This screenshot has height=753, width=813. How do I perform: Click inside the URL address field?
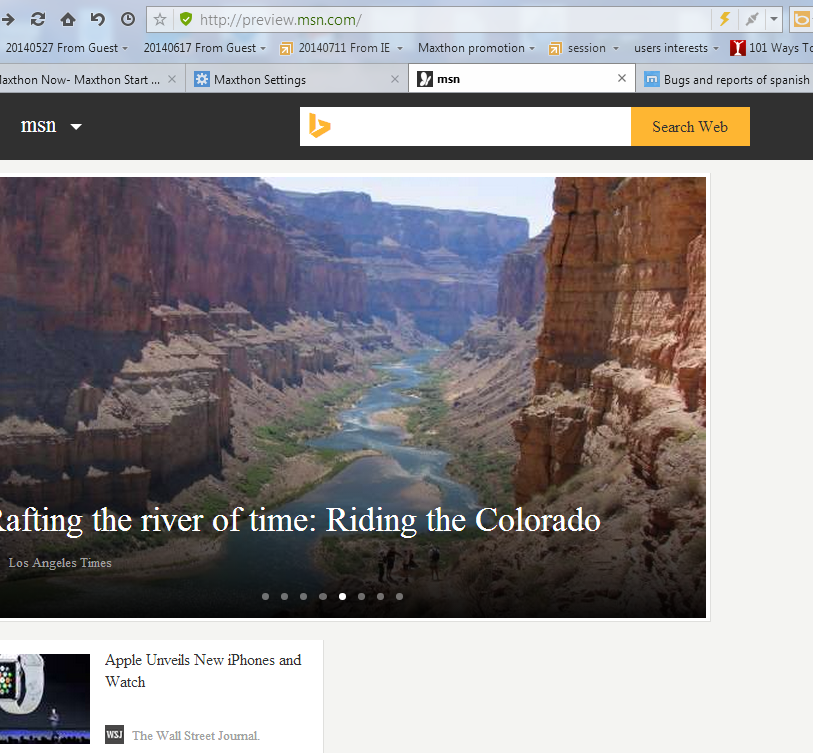[x=451, y=20]
